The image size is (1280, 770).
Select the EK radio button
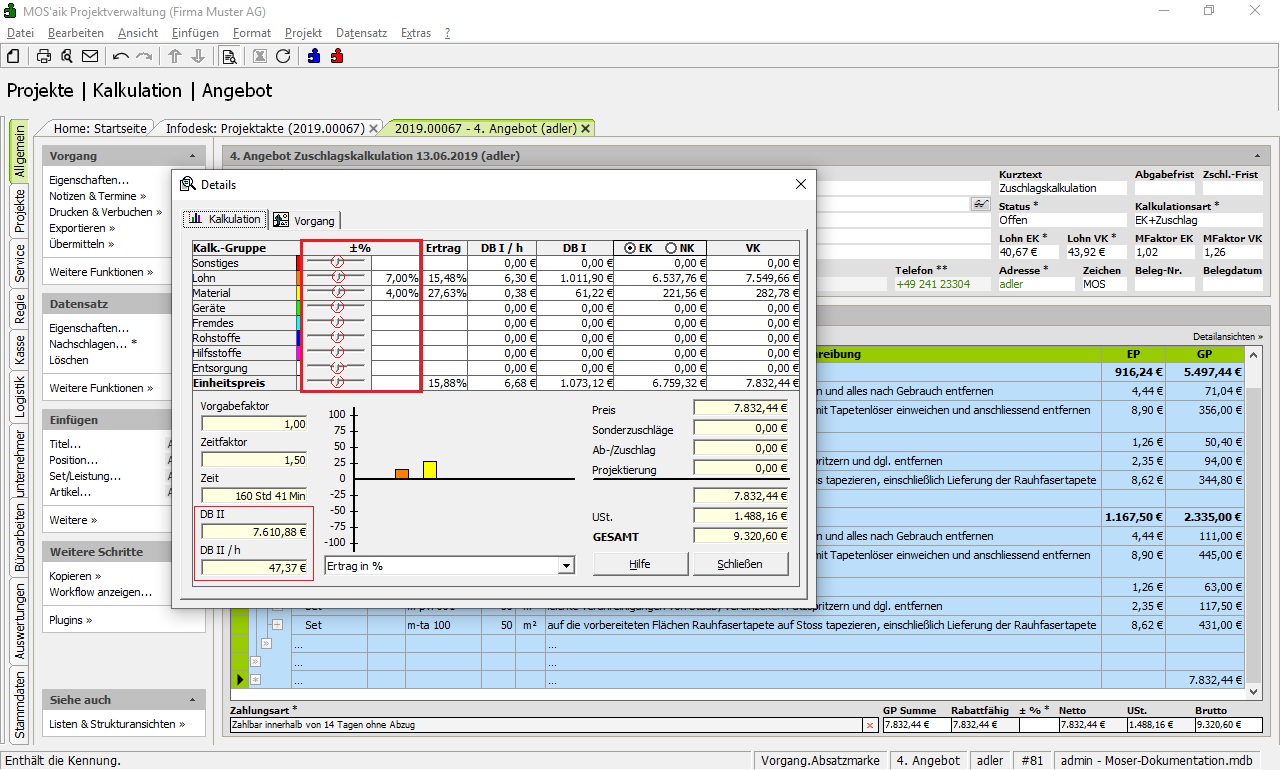tap(631, 248)
